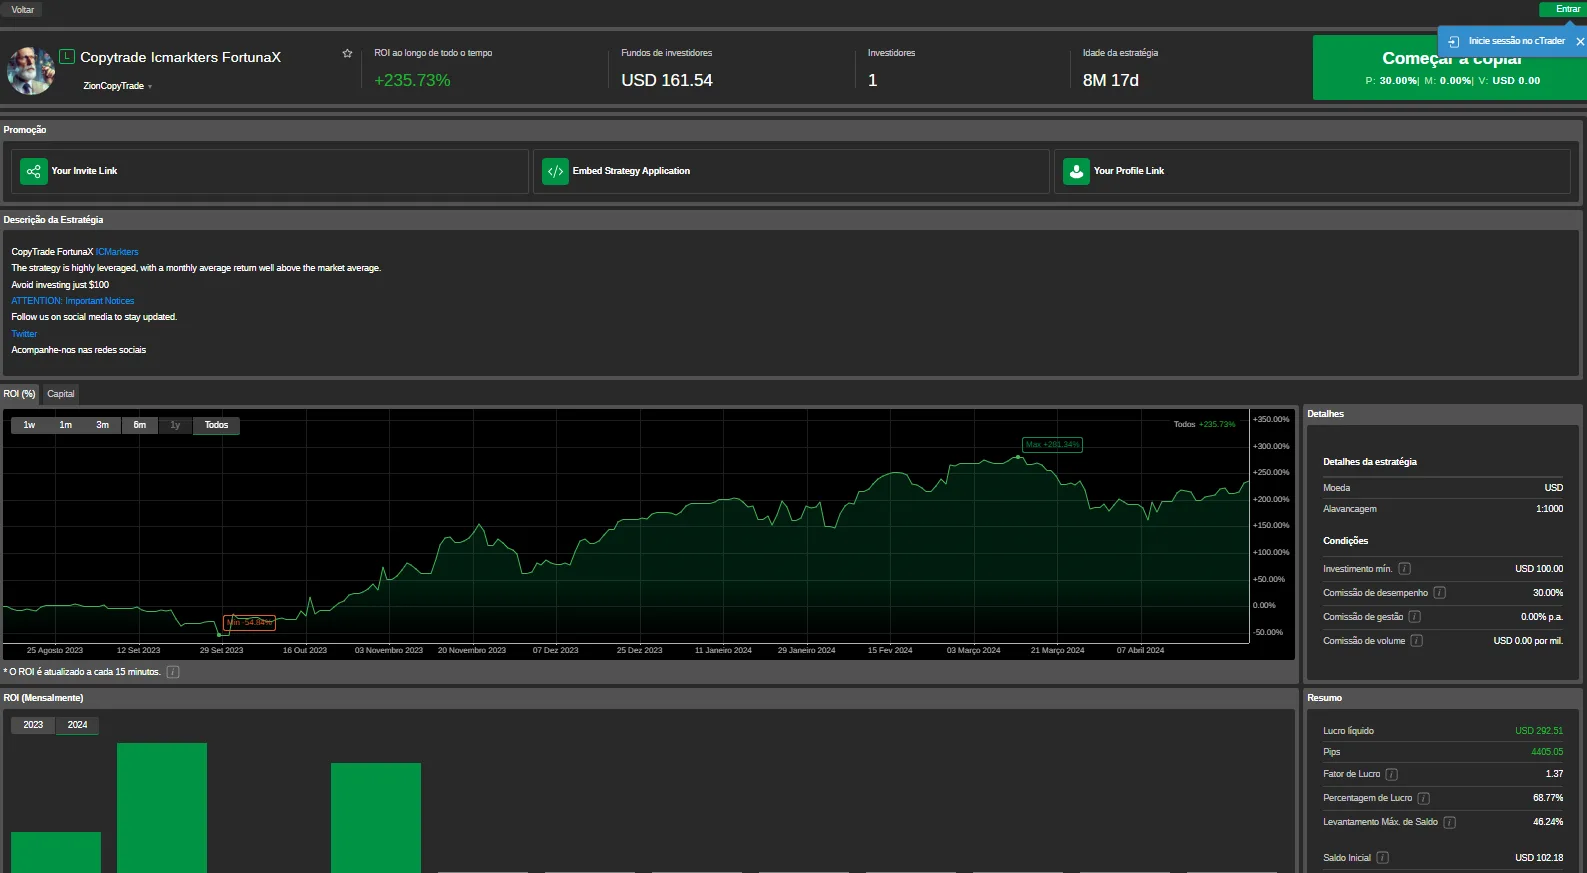Open the strategy provider avatar picture
This screenshot has width=1587, height=873.
point(31,70)
